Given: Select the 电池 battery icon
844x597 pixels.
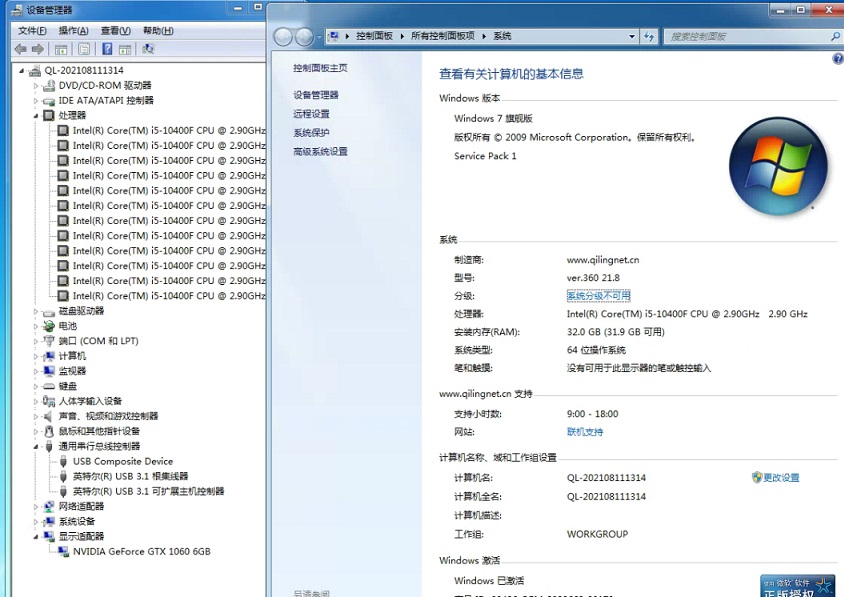Looking at the screenshot, I should click(49, 326).
